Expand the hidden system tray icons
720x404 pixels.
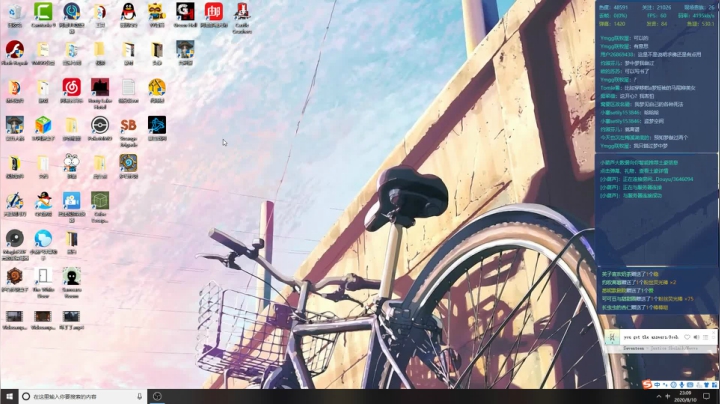coord(658,396)
